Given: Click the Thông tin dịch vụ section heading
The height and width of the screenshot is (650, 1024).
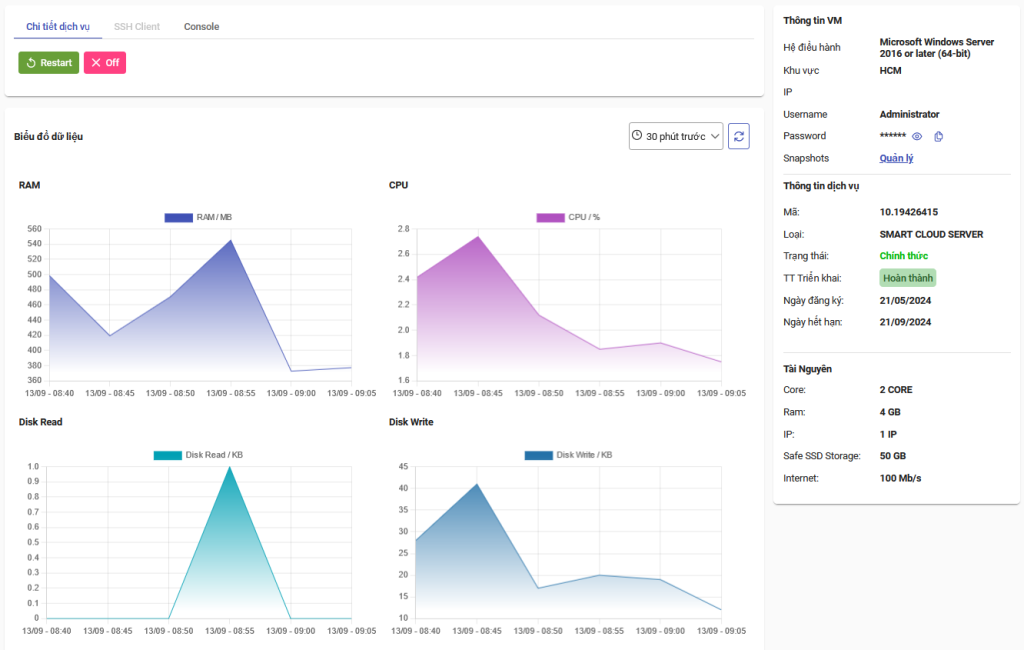Looking at the screenshot, I should tap(821, 186).
